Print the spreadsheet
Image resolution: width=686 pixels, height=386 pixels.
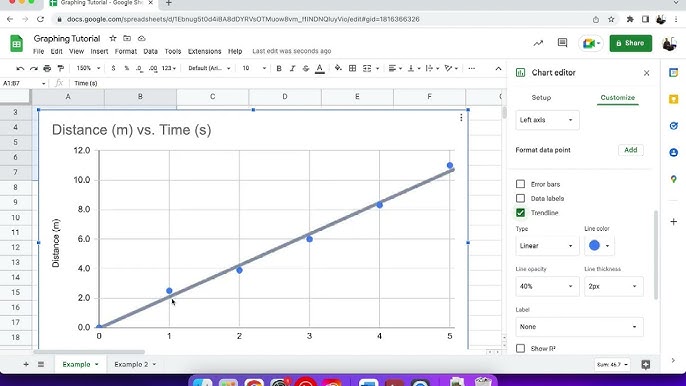(x=47, y=68)
